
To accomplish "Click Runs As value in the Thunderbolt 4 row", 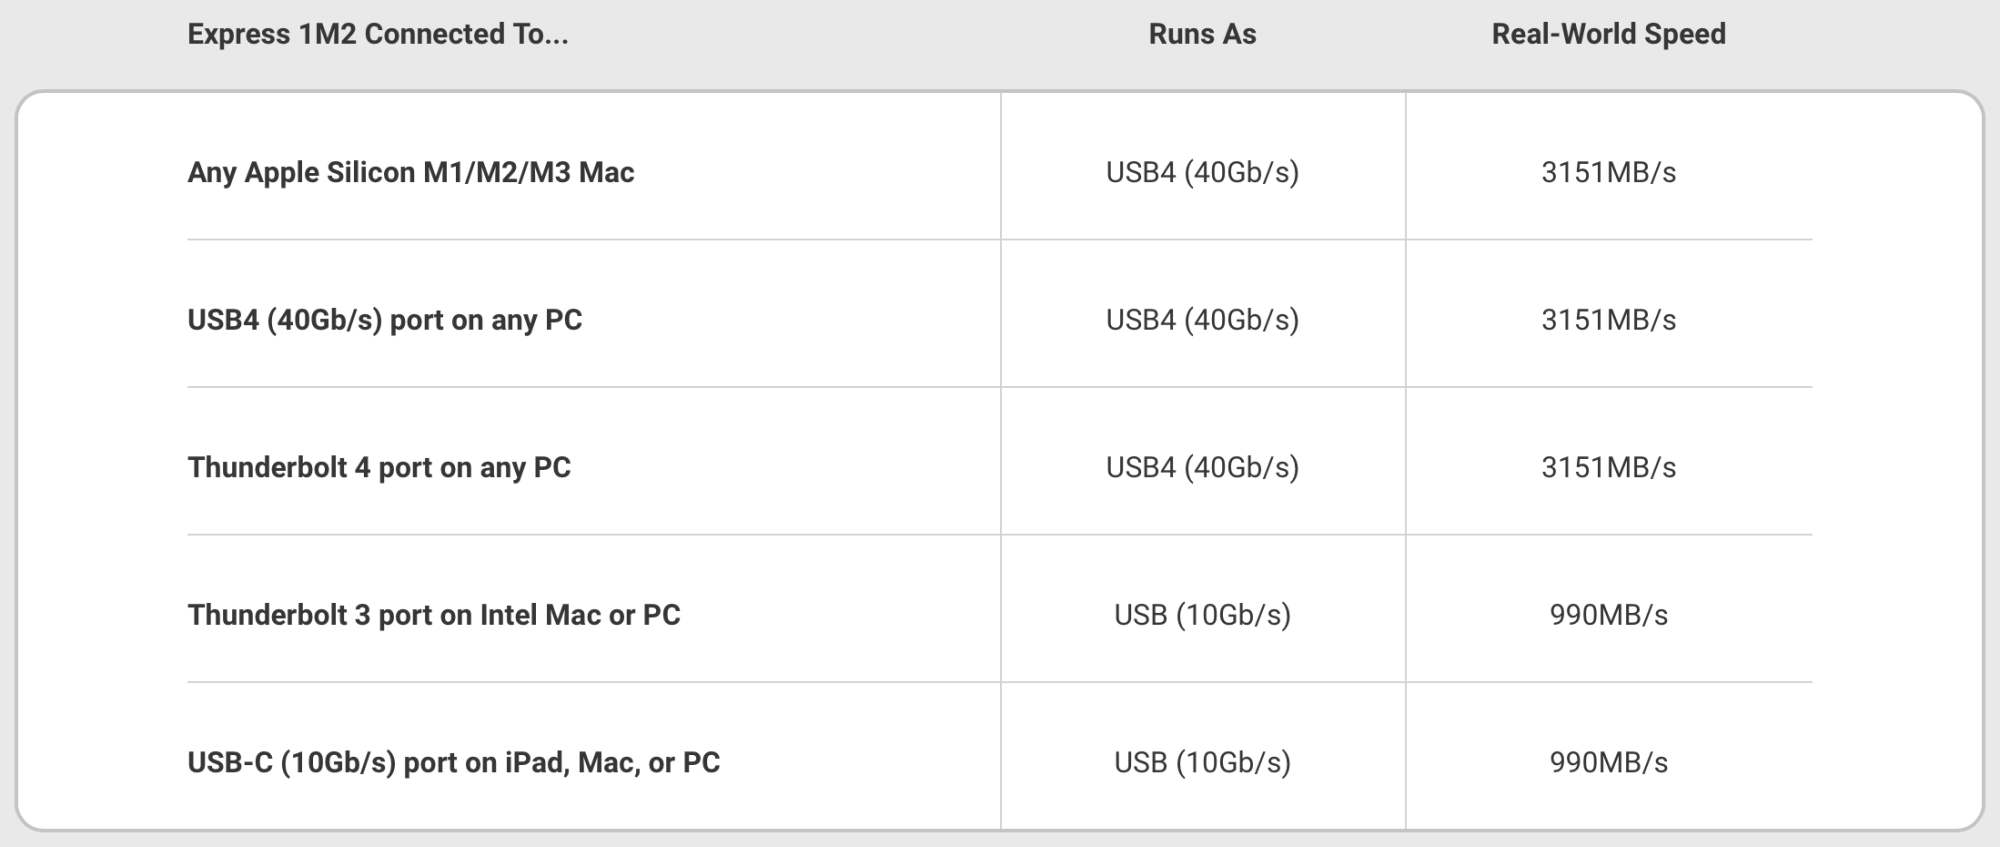I will click(1202, 467).
